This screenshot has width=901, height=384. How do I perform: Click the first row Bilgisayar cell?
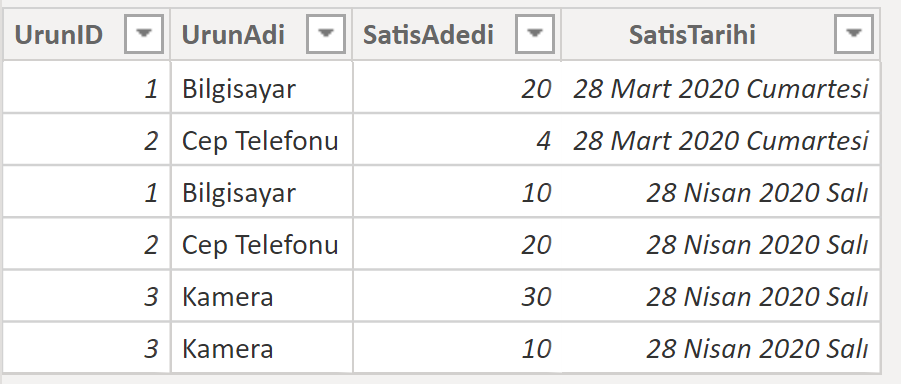(261, 88)
